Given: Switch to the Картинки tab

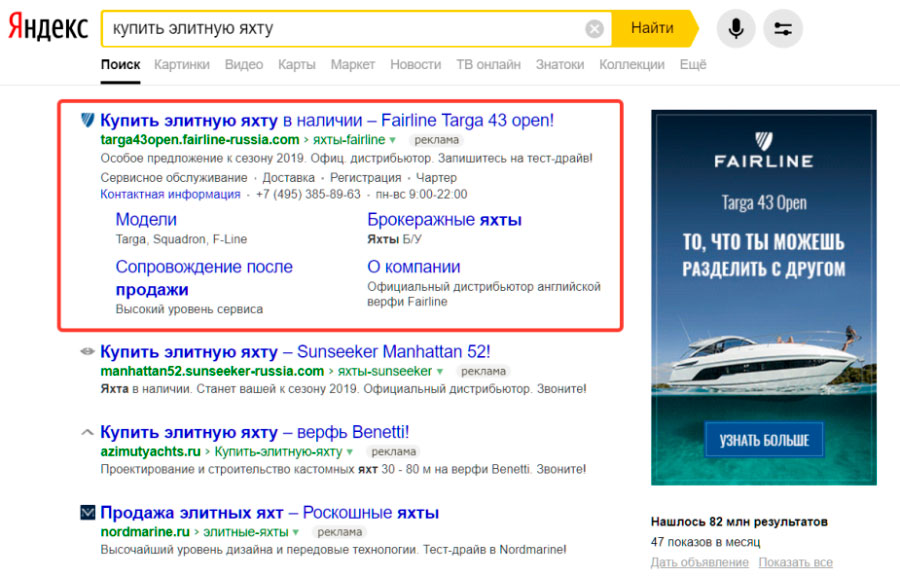Looking at the screenshot, I should point(182,65).
